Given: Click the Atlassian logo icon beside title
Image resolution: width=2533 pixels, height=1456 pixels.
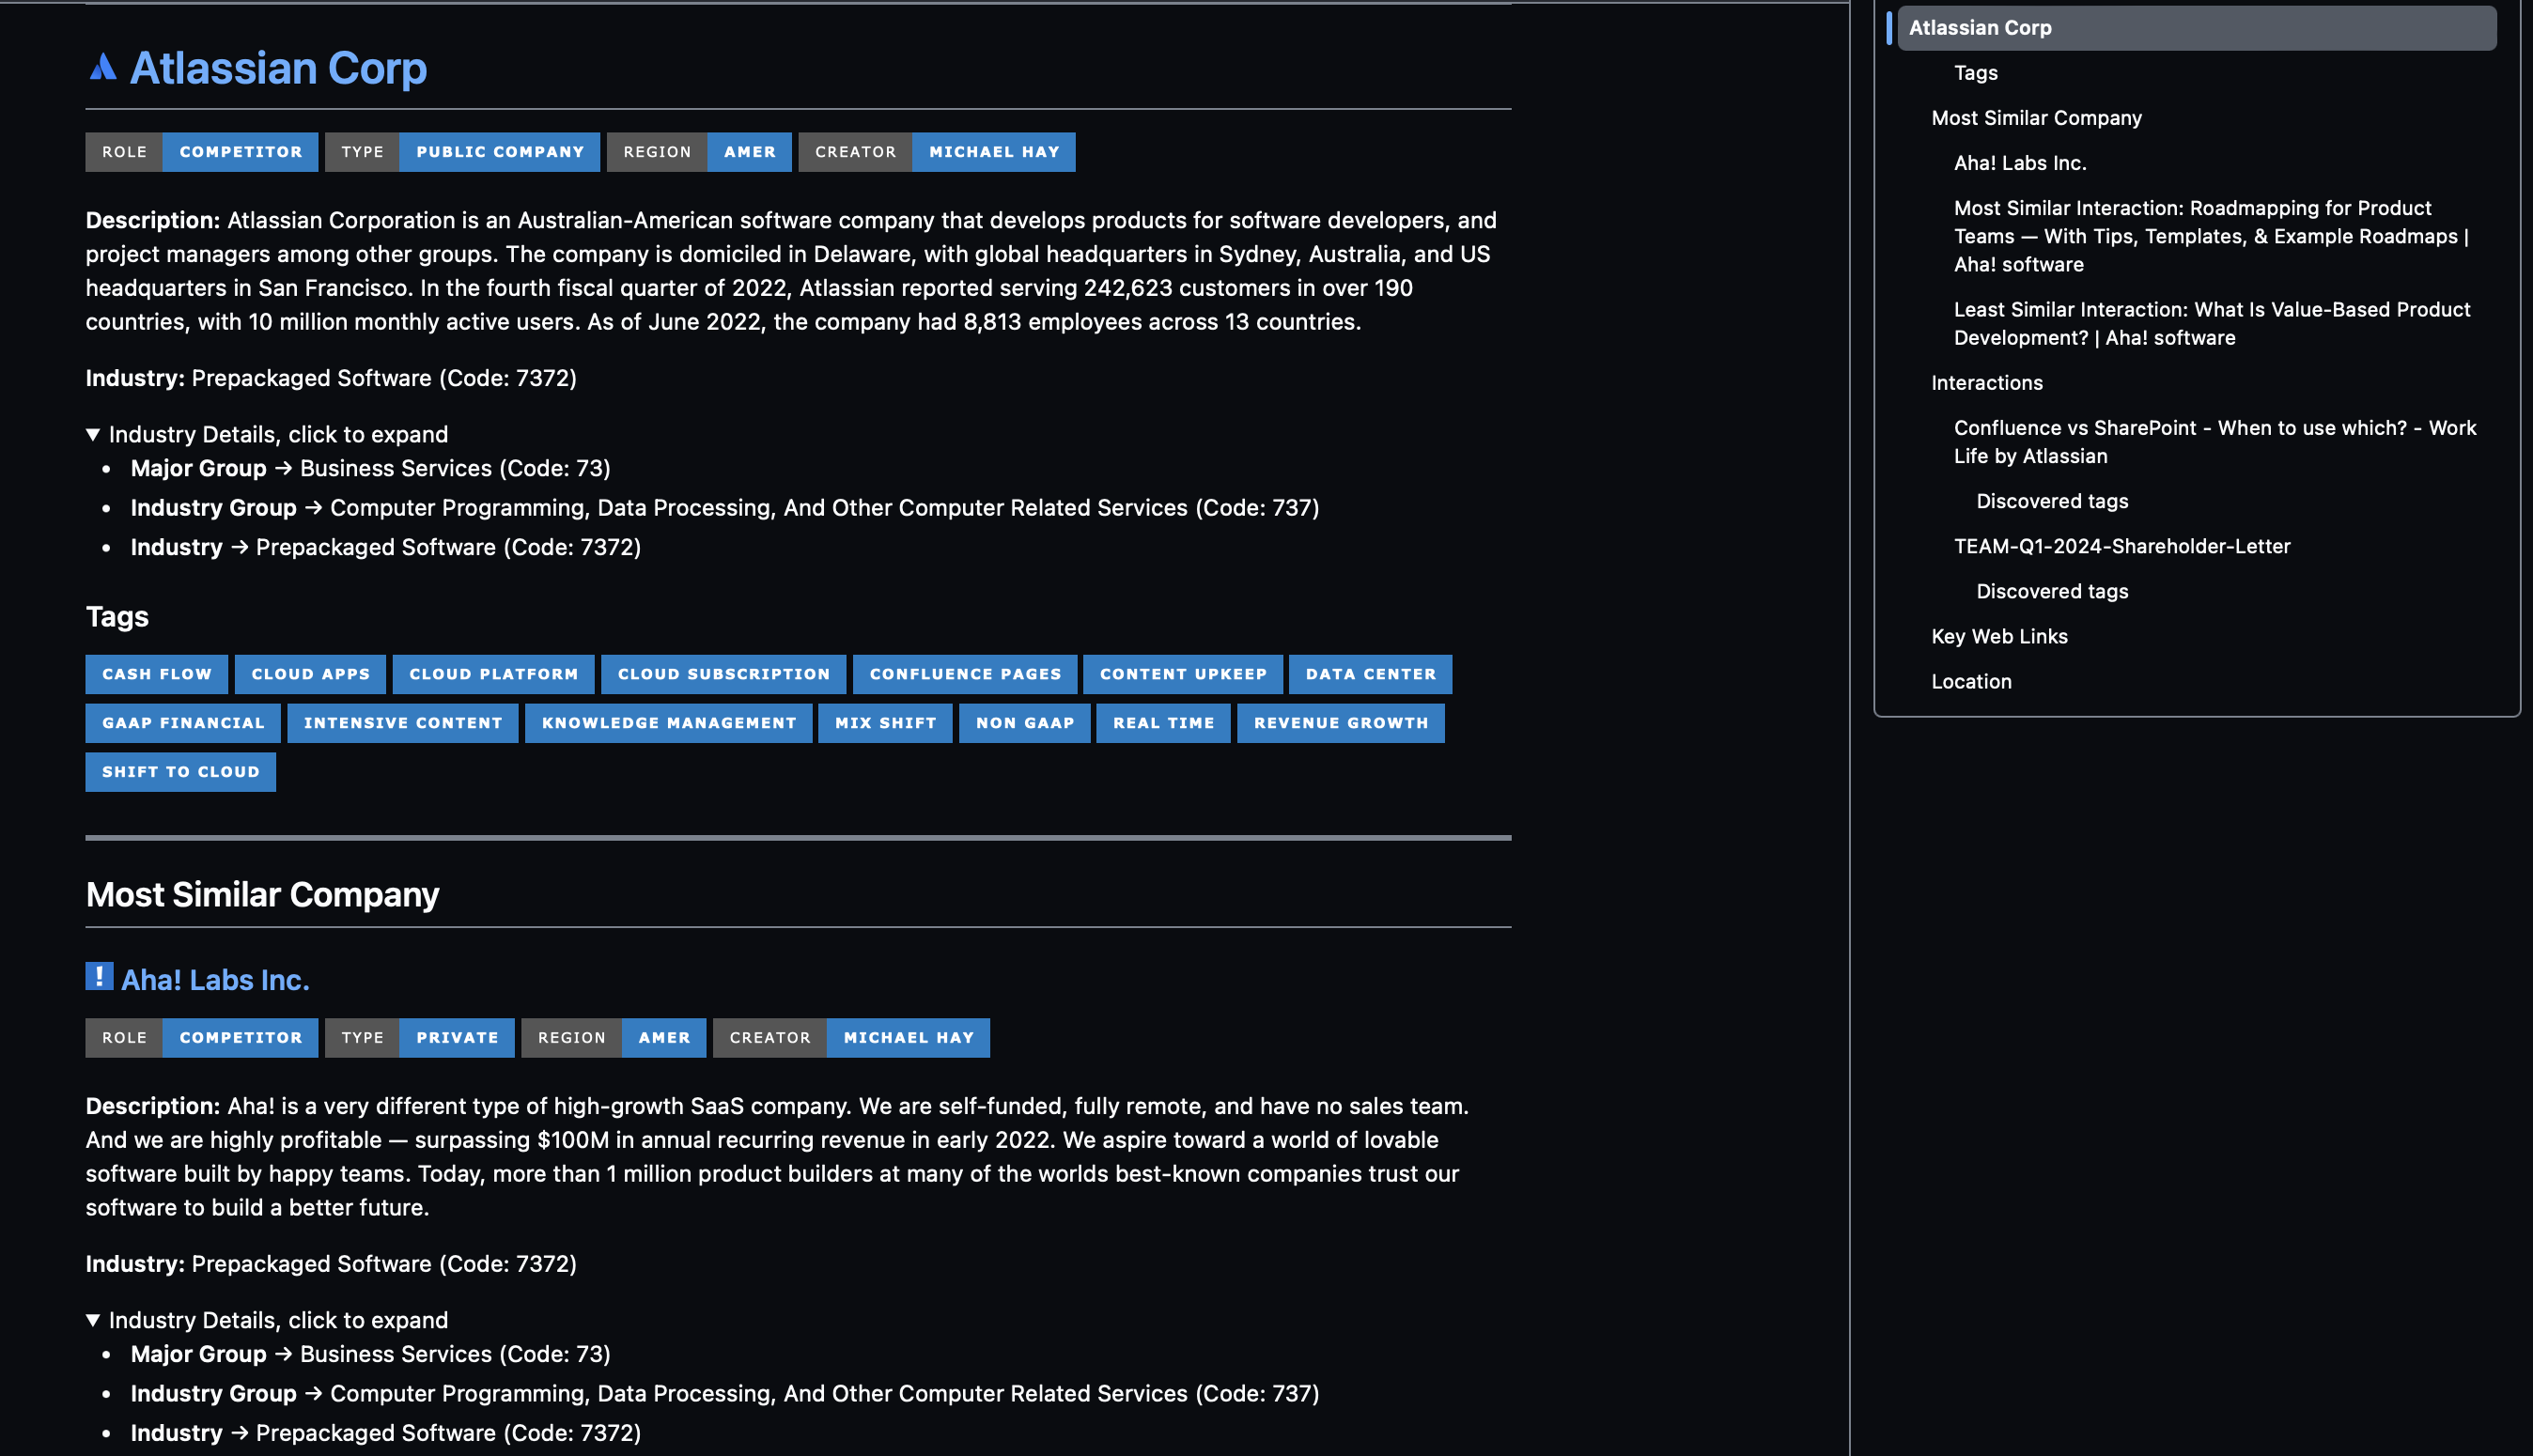Looking at the screenshot, I should pos(102,67).
